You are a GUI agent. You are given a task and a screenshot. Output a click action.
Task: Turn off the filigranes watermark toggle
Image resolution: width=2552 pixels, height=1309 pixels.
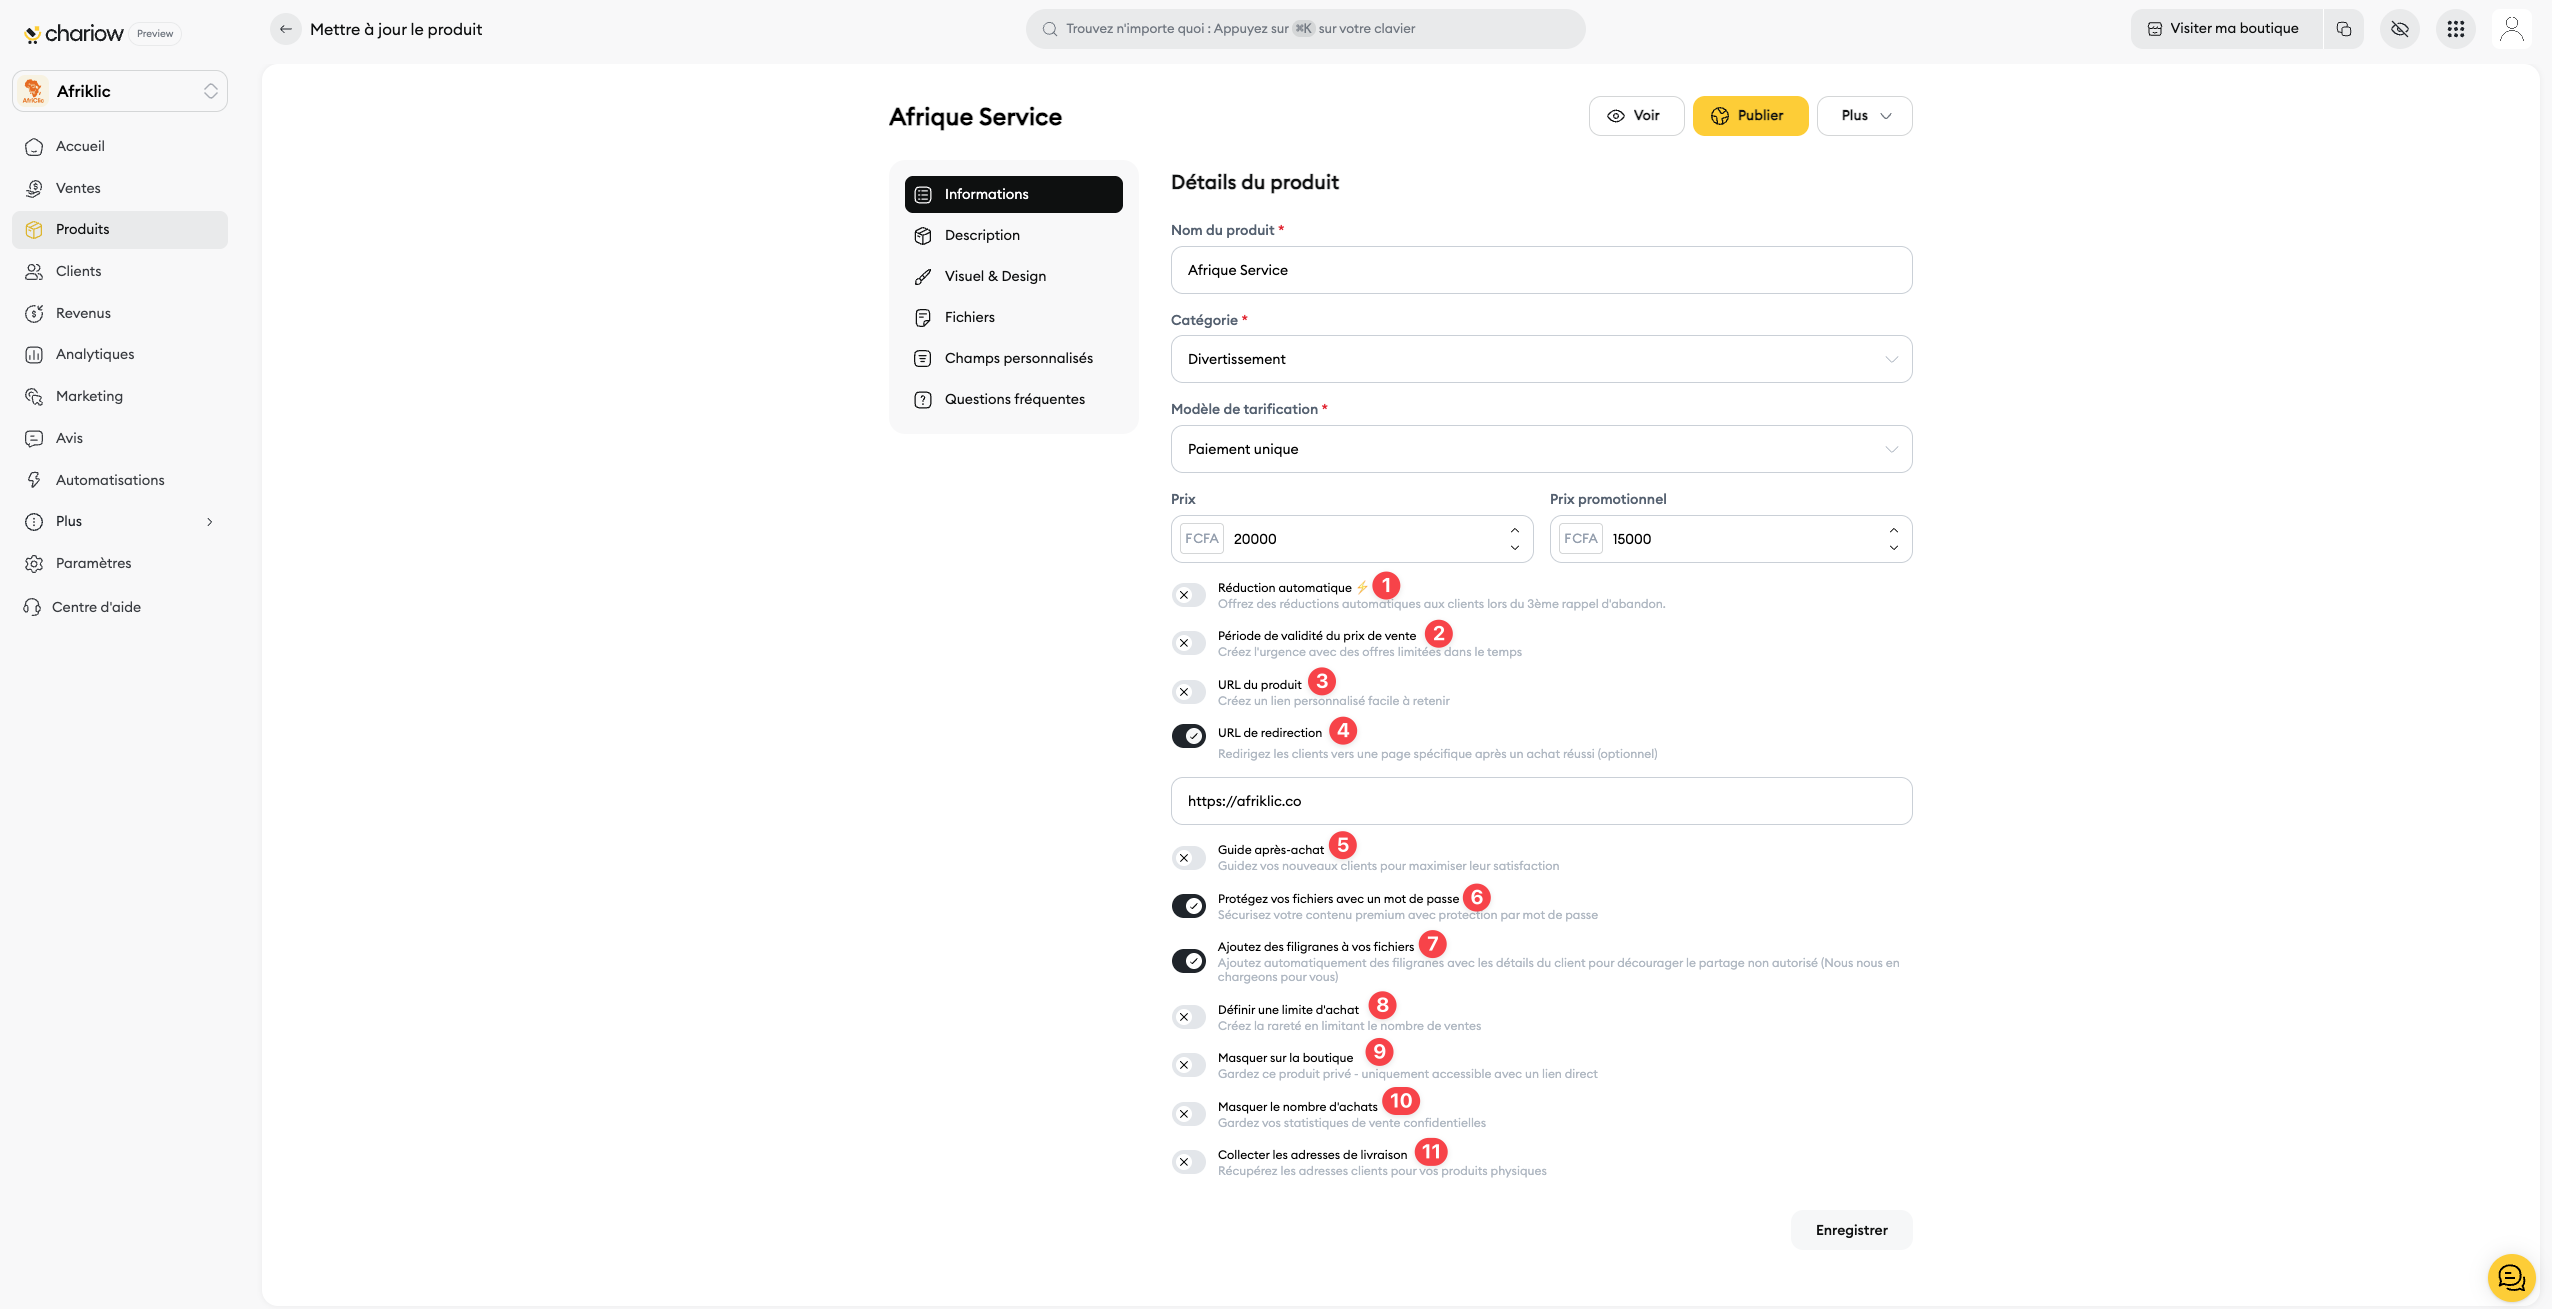click(x=1188, y=961)
